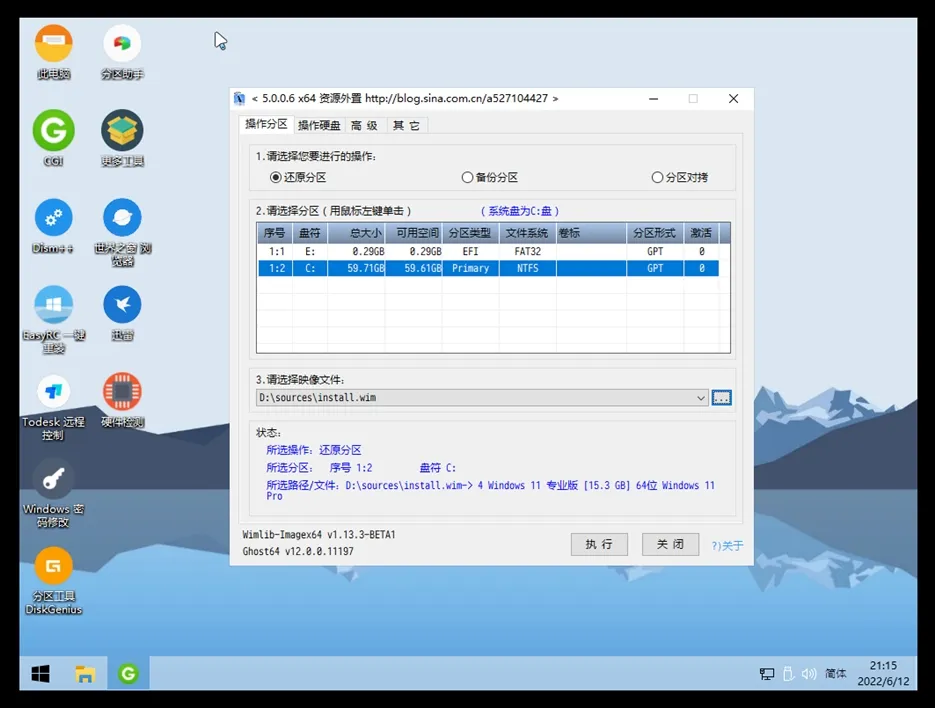Switch to the 操作硬盘 tab
935x708 pixels.
pos(319,125)
